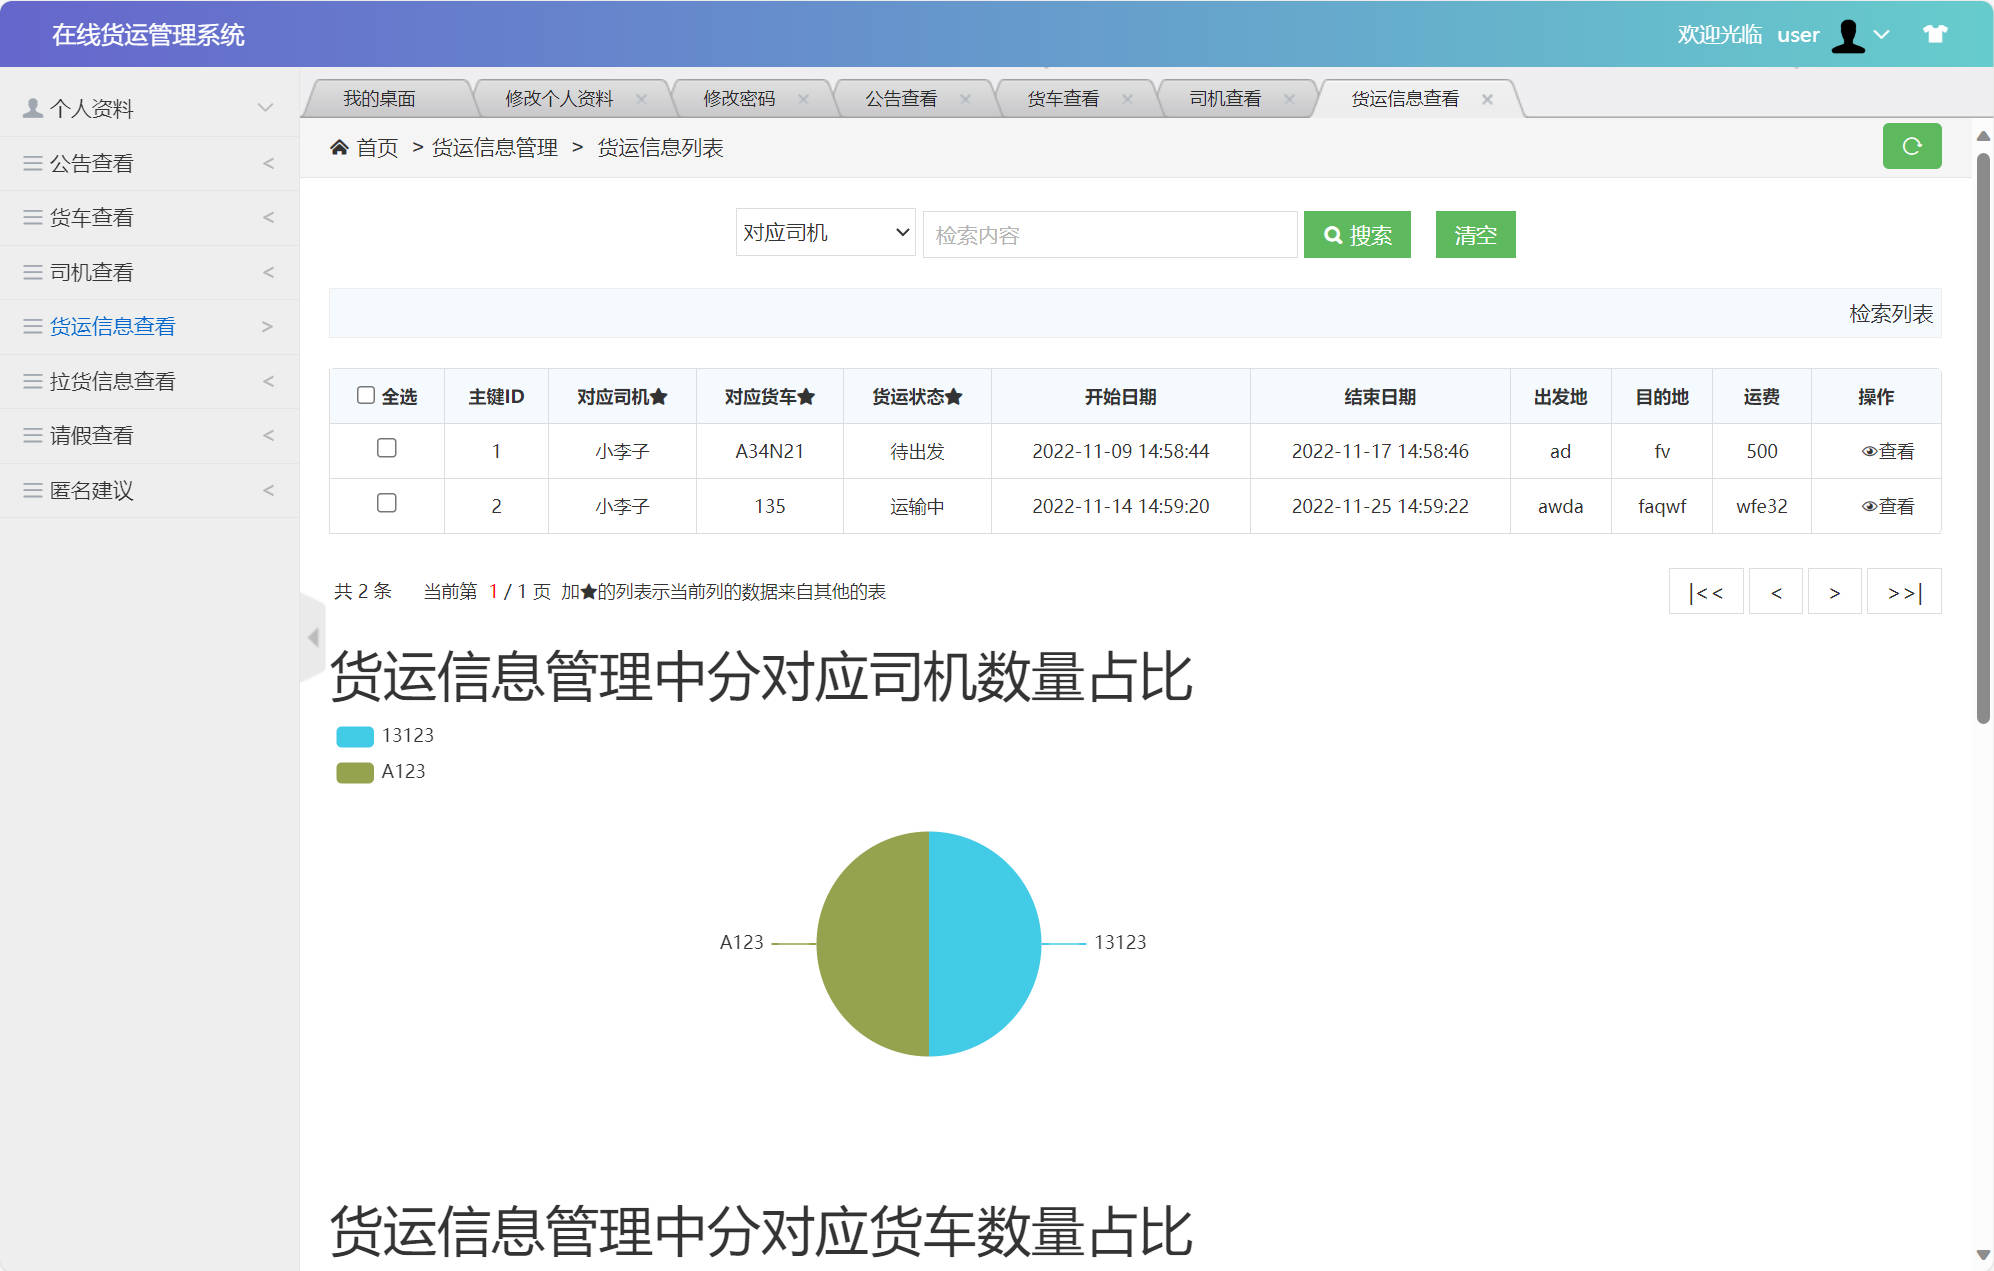
Task: Click the home icon in breadcrumb
Action: (340, 147)
